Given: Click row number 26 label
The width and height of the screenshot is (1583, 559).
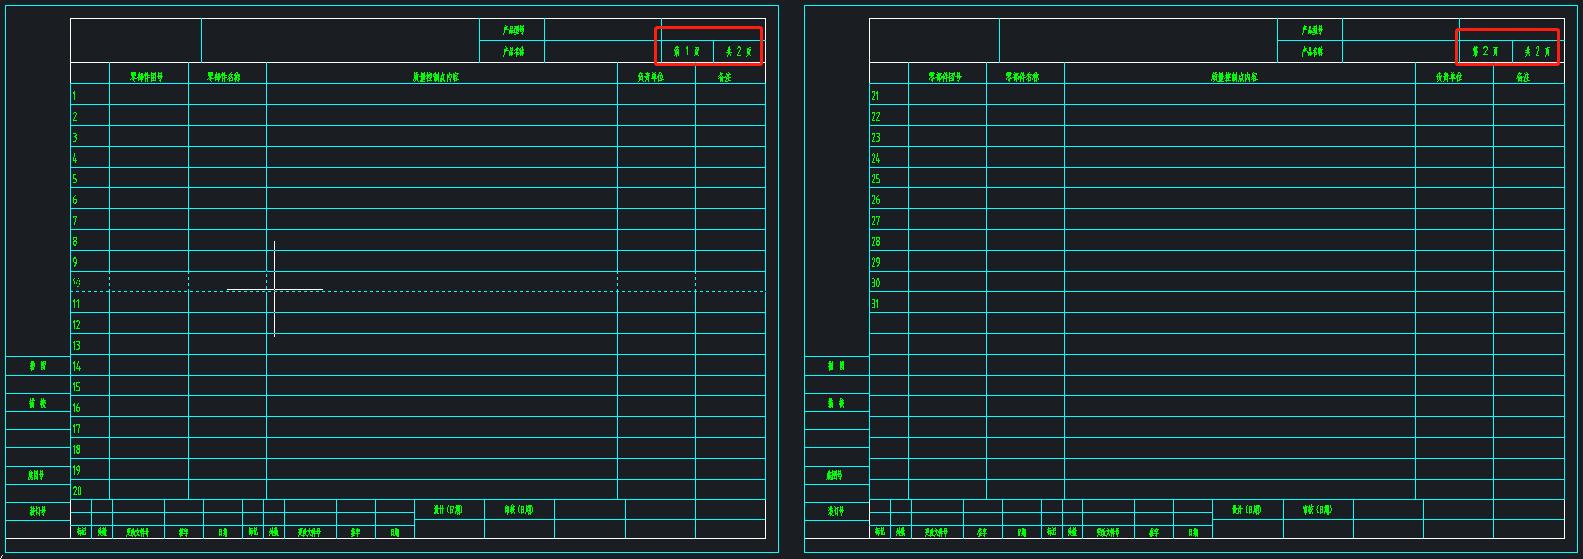Looking at the screenshot, I should 875,200.
